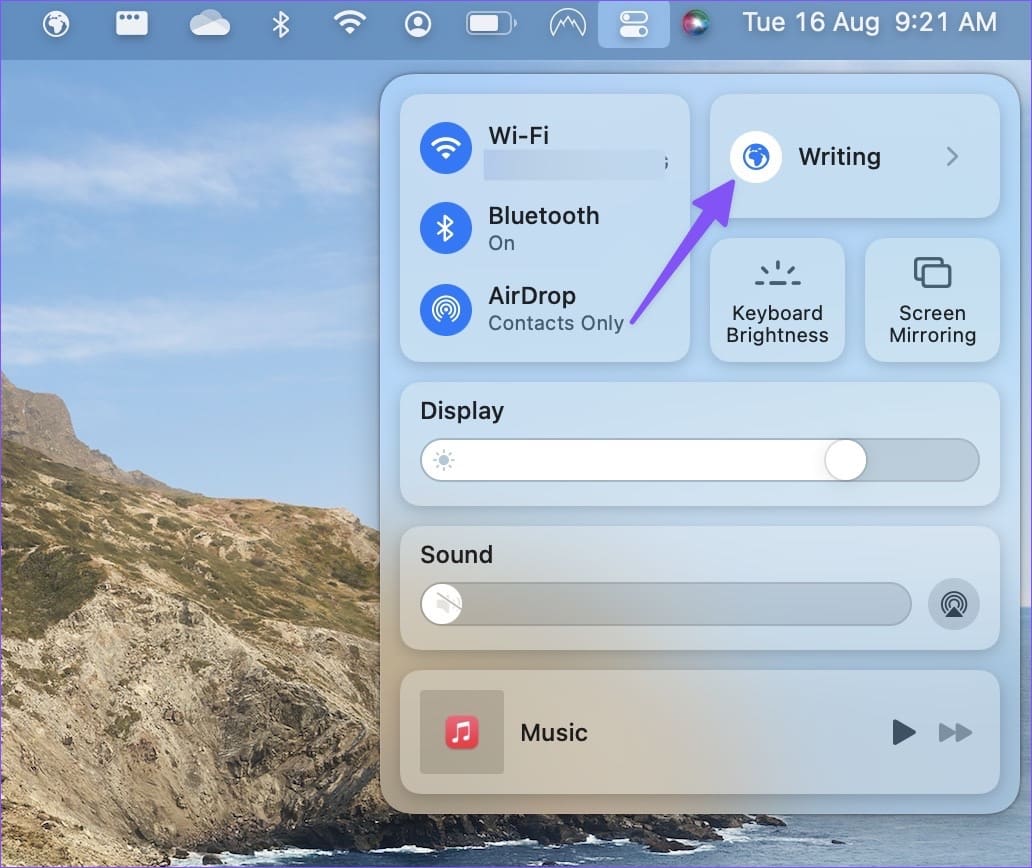The width and height of the screenshot is (1032, 868).
Task: Open Screen Mirroring options
Action: [932, 300]
